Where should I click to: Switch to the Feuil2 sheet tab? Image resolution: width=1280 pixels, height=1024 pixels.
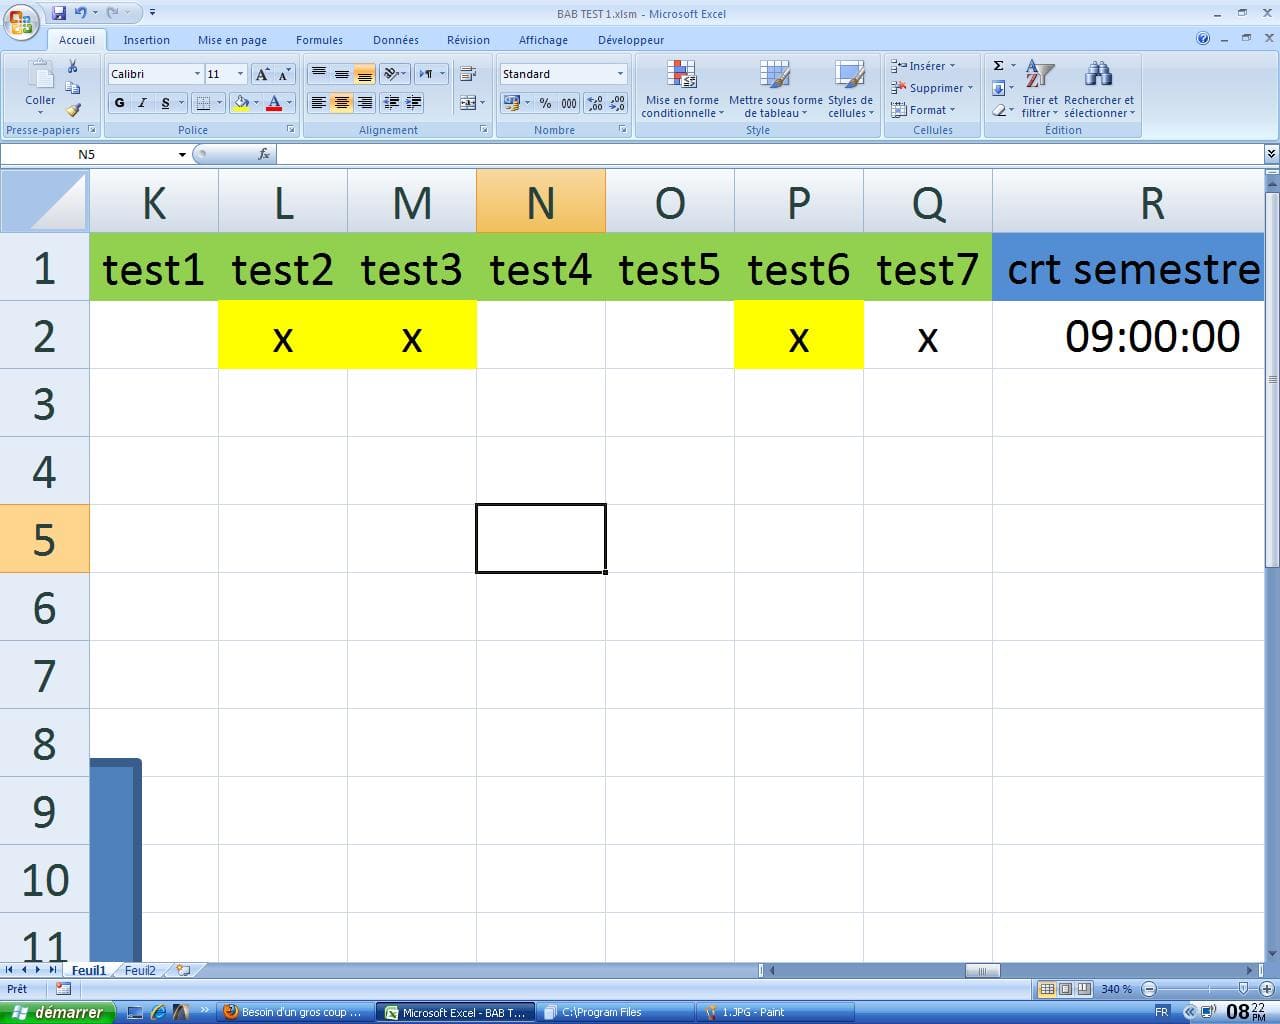140,970
